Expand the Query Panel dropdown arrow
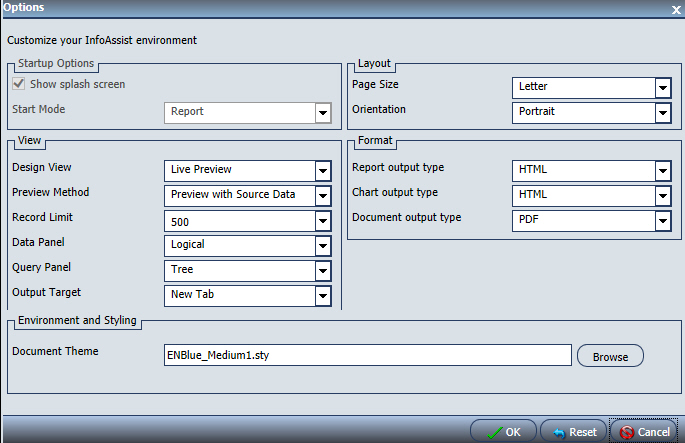The width and height of the screenshot is (685, 443). tap(323, 271)
